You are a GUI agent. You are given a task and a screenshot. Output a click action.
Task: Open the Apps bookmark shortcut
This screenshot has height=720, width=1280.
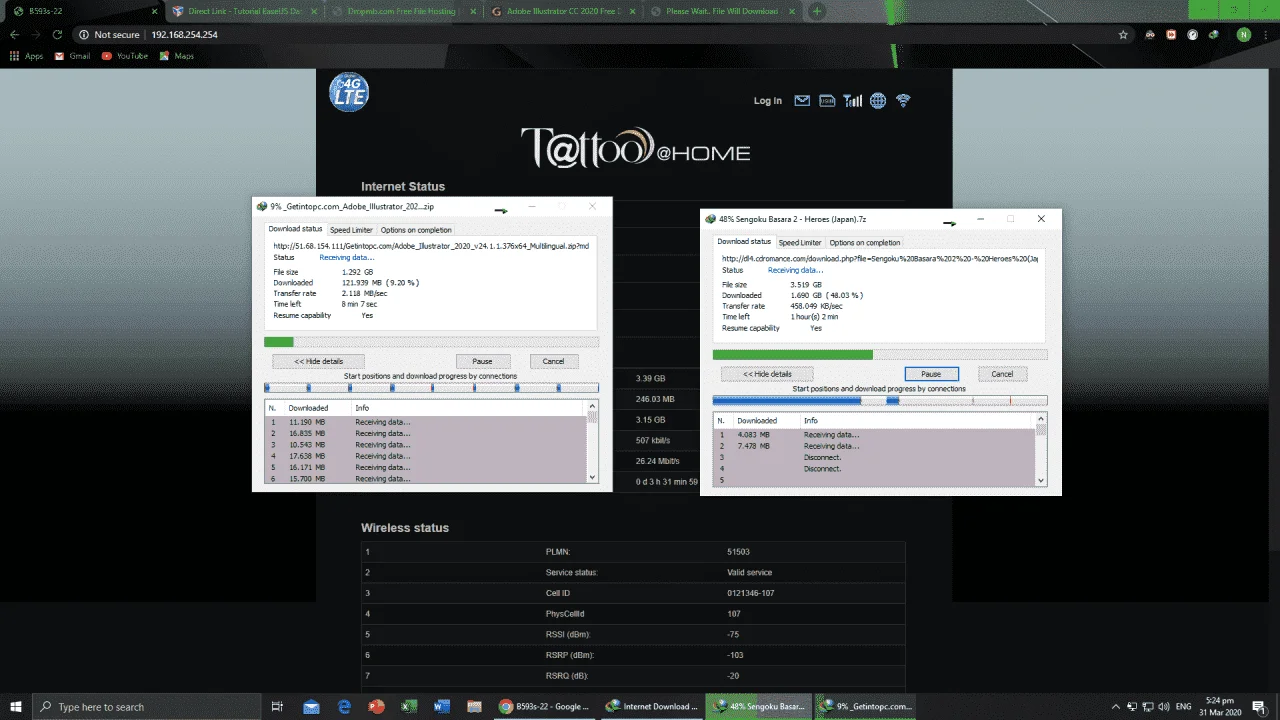point(26,56)
